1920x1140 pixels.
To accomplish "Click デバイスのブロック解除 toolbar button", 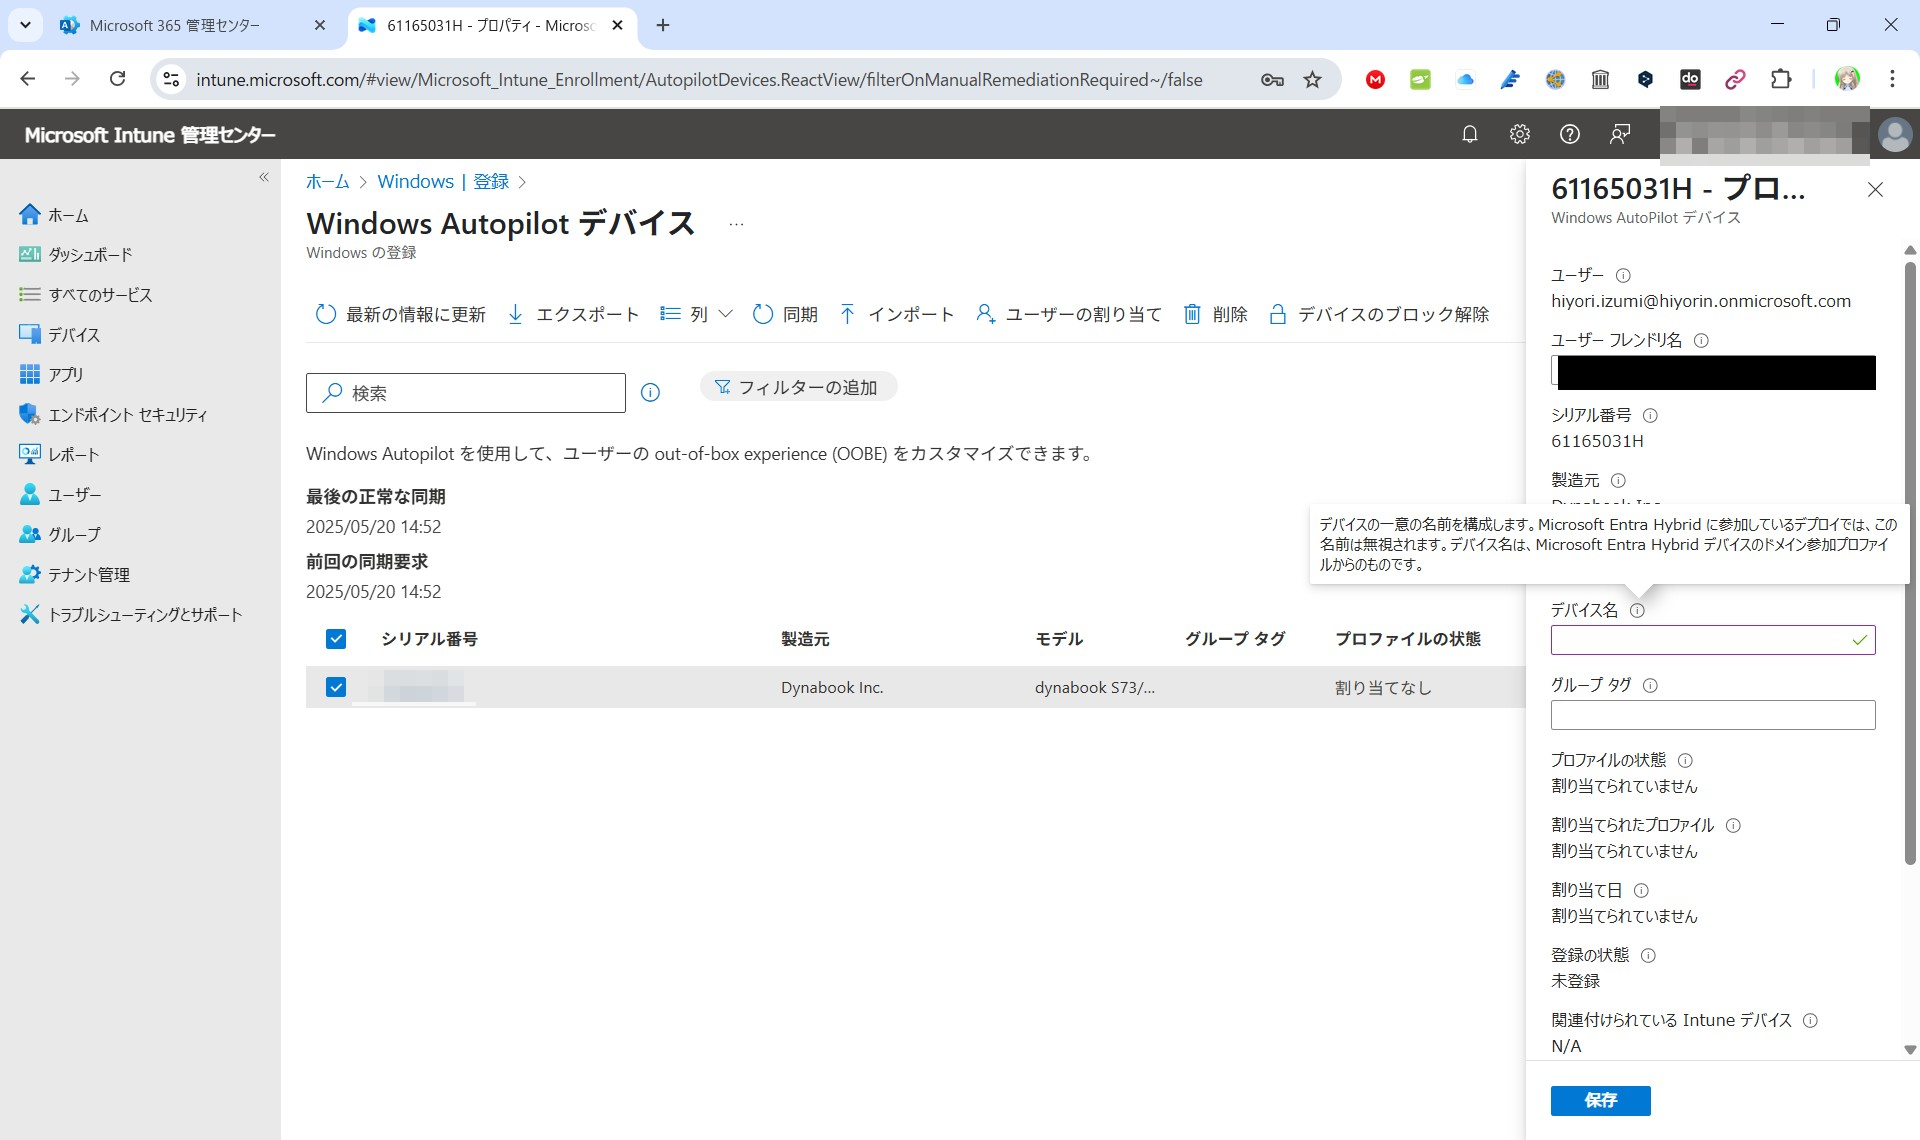I will (x=1378, y=314).
